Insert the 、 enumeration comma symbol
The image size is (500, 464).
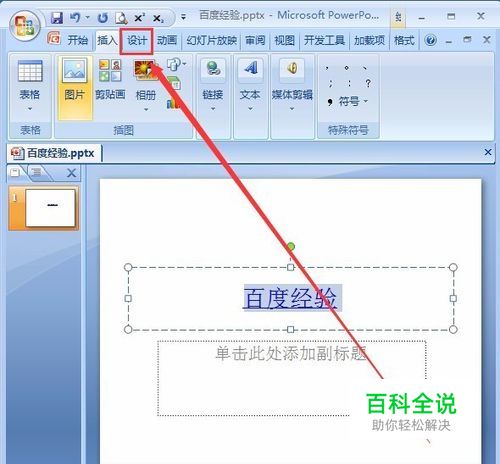click(x=365, y=68)
